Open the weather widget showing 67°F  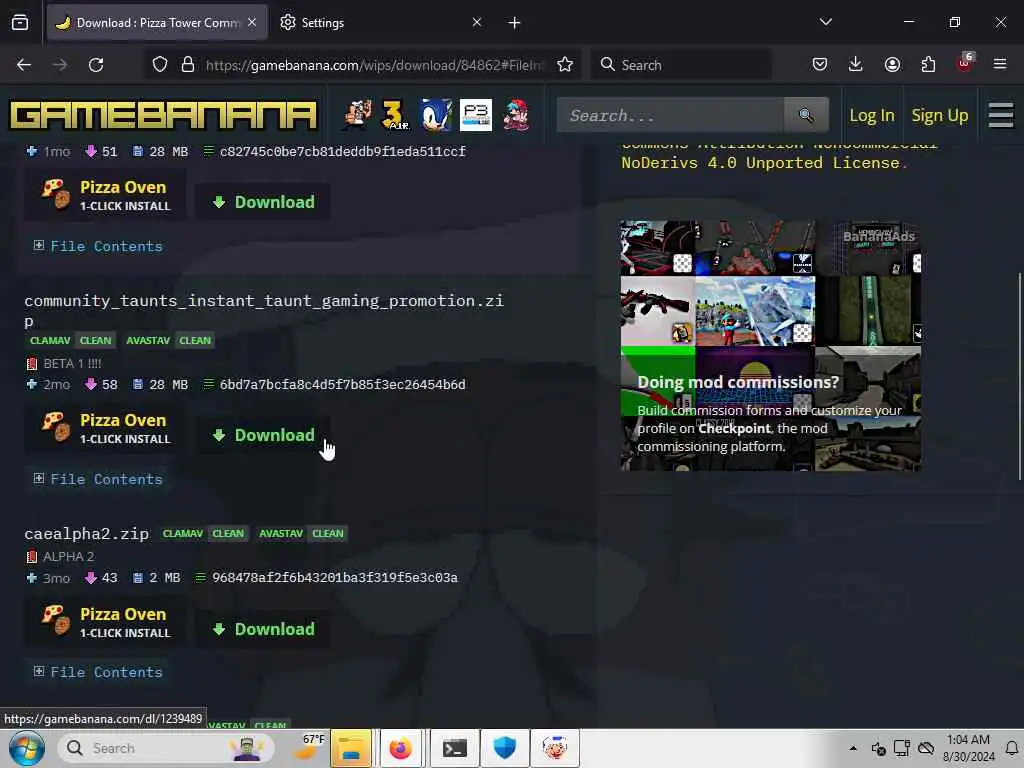[308, 748]
